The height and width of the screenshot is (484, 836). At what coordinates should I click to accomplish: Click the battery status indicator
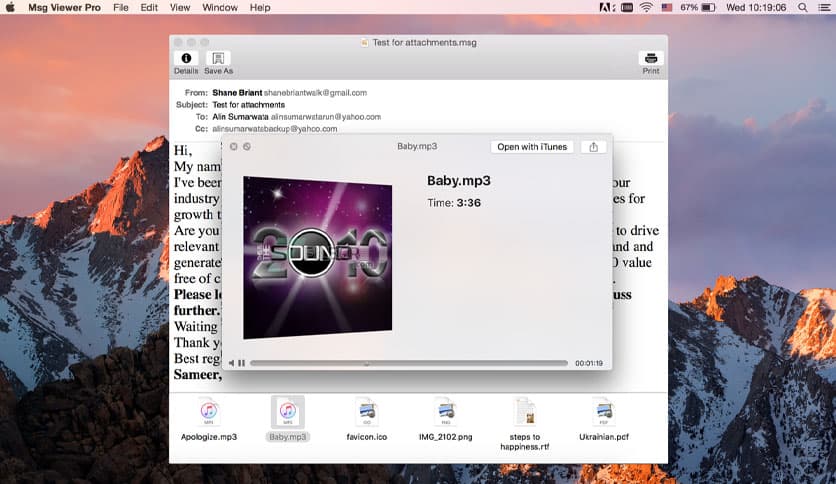pyautogui.click(x=697, y=7)
